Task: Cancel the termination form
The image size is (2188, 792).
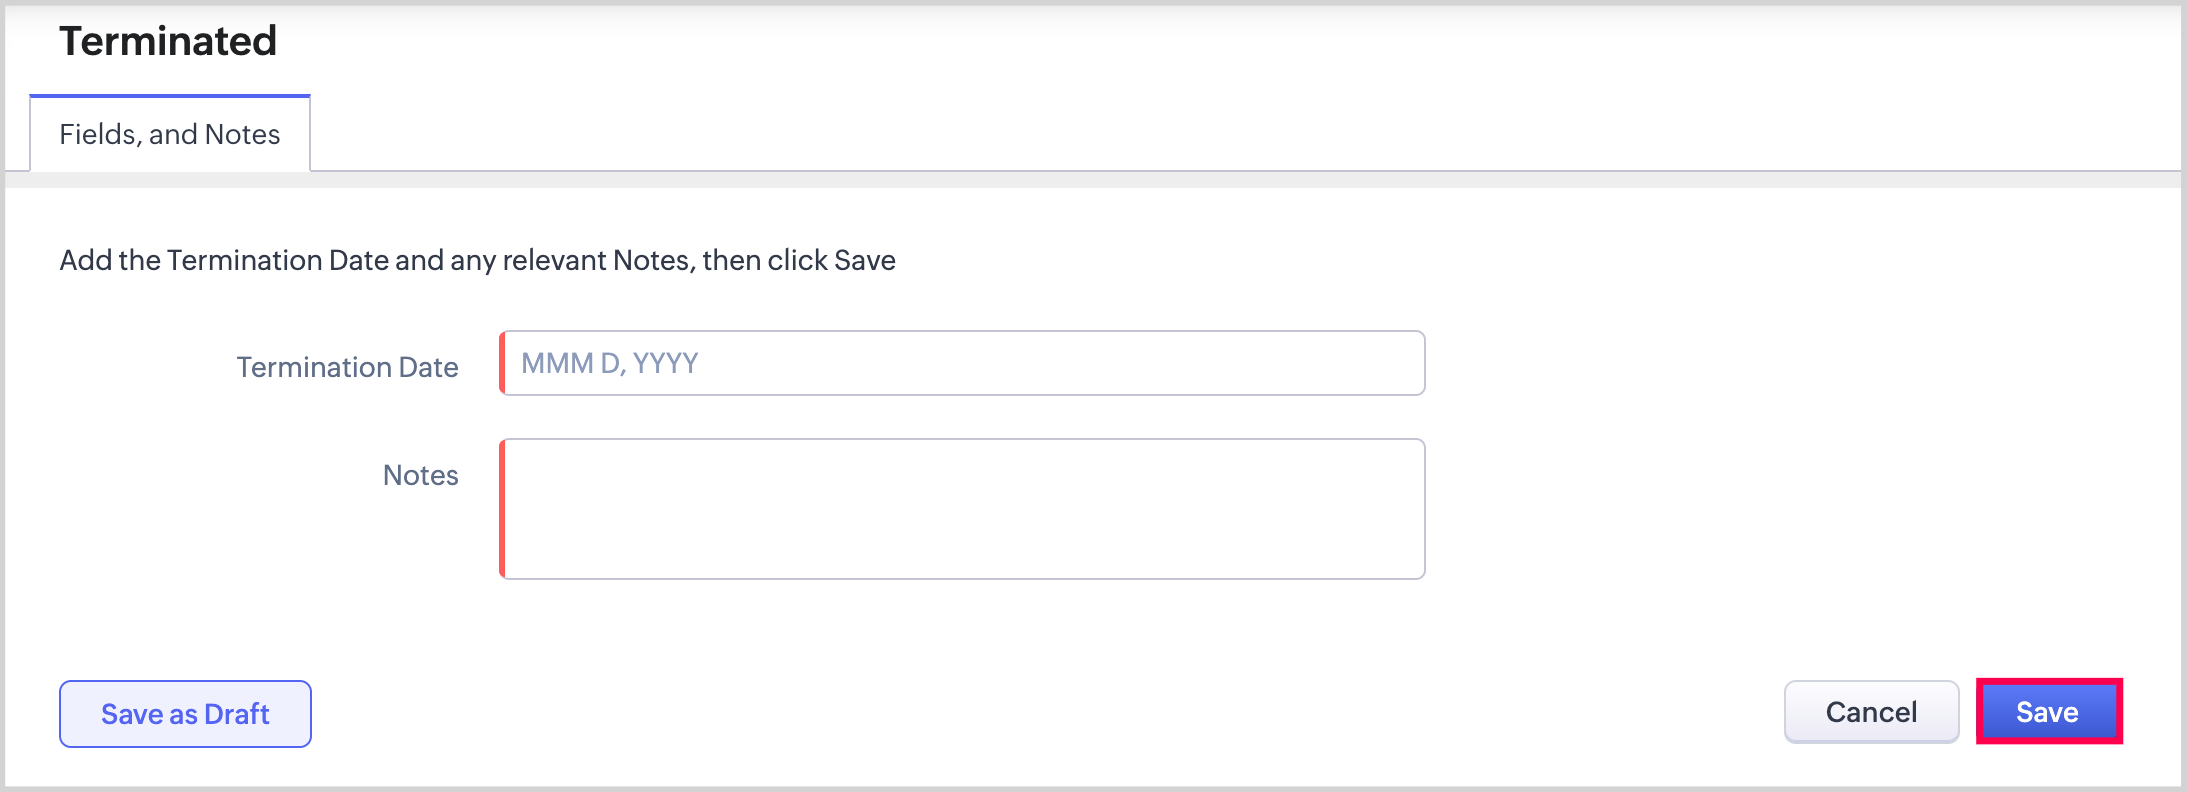Action: (1871, 712)
